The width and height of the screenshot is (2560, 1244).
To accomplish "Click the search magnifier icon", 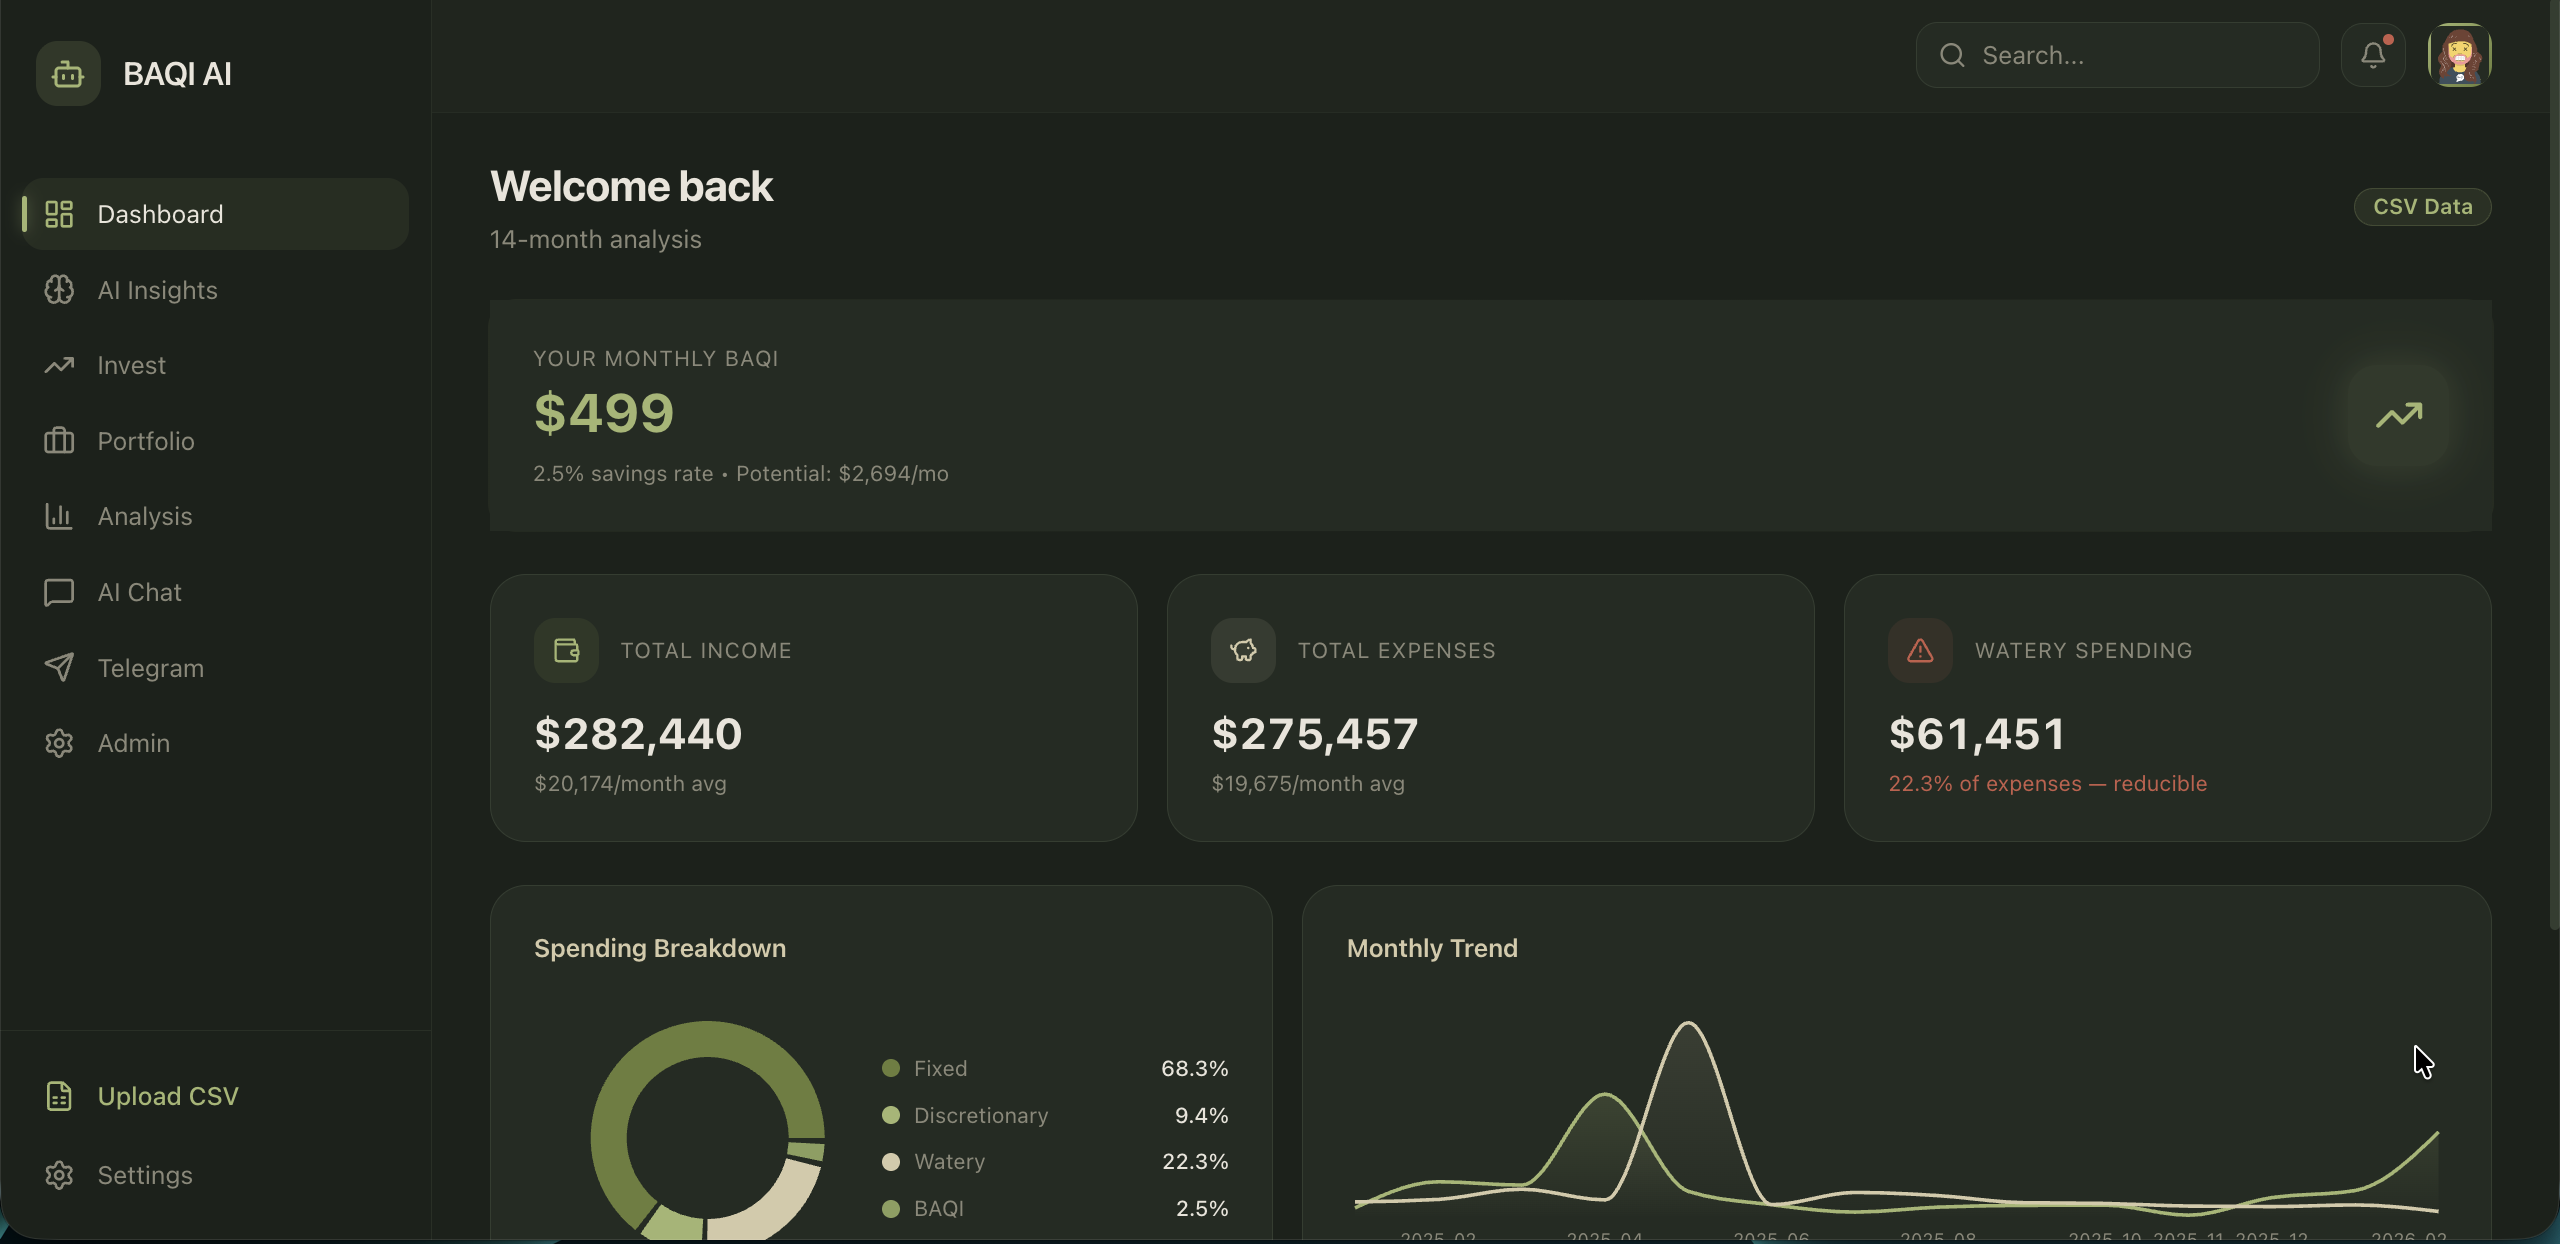I will pos(1952,55).
